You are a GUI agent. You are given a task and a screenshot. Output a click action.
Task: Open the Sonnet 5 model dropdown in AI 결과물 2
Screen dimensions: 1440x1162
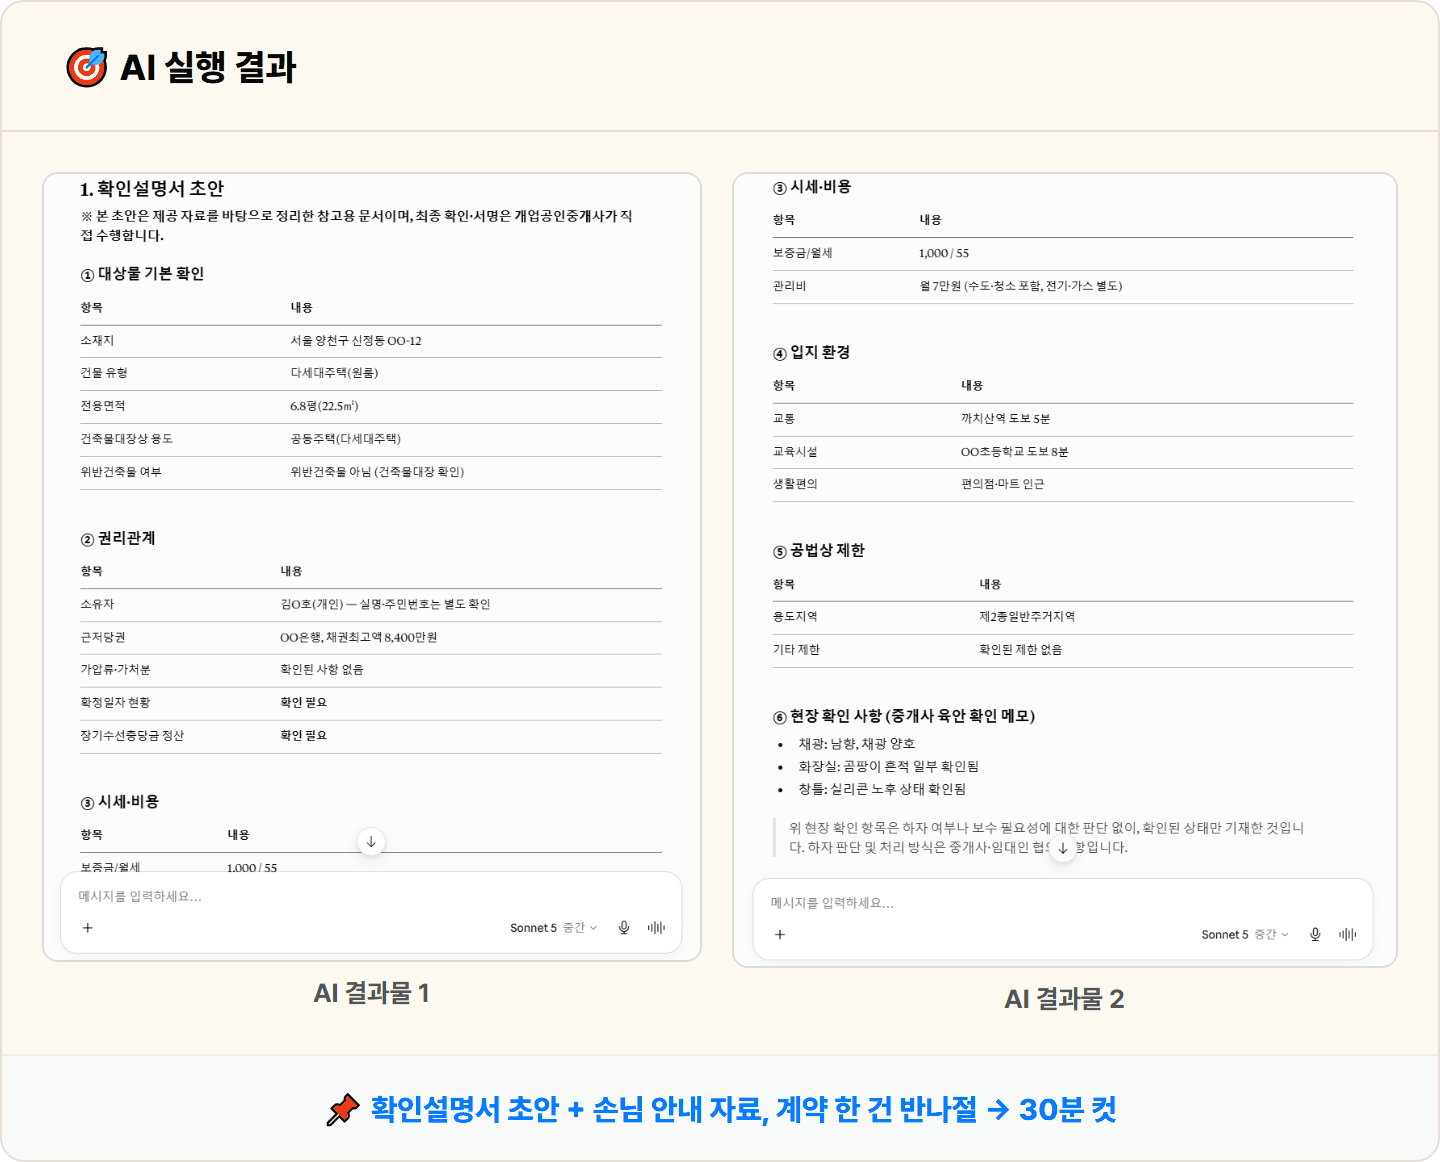tap(1245, 935)
